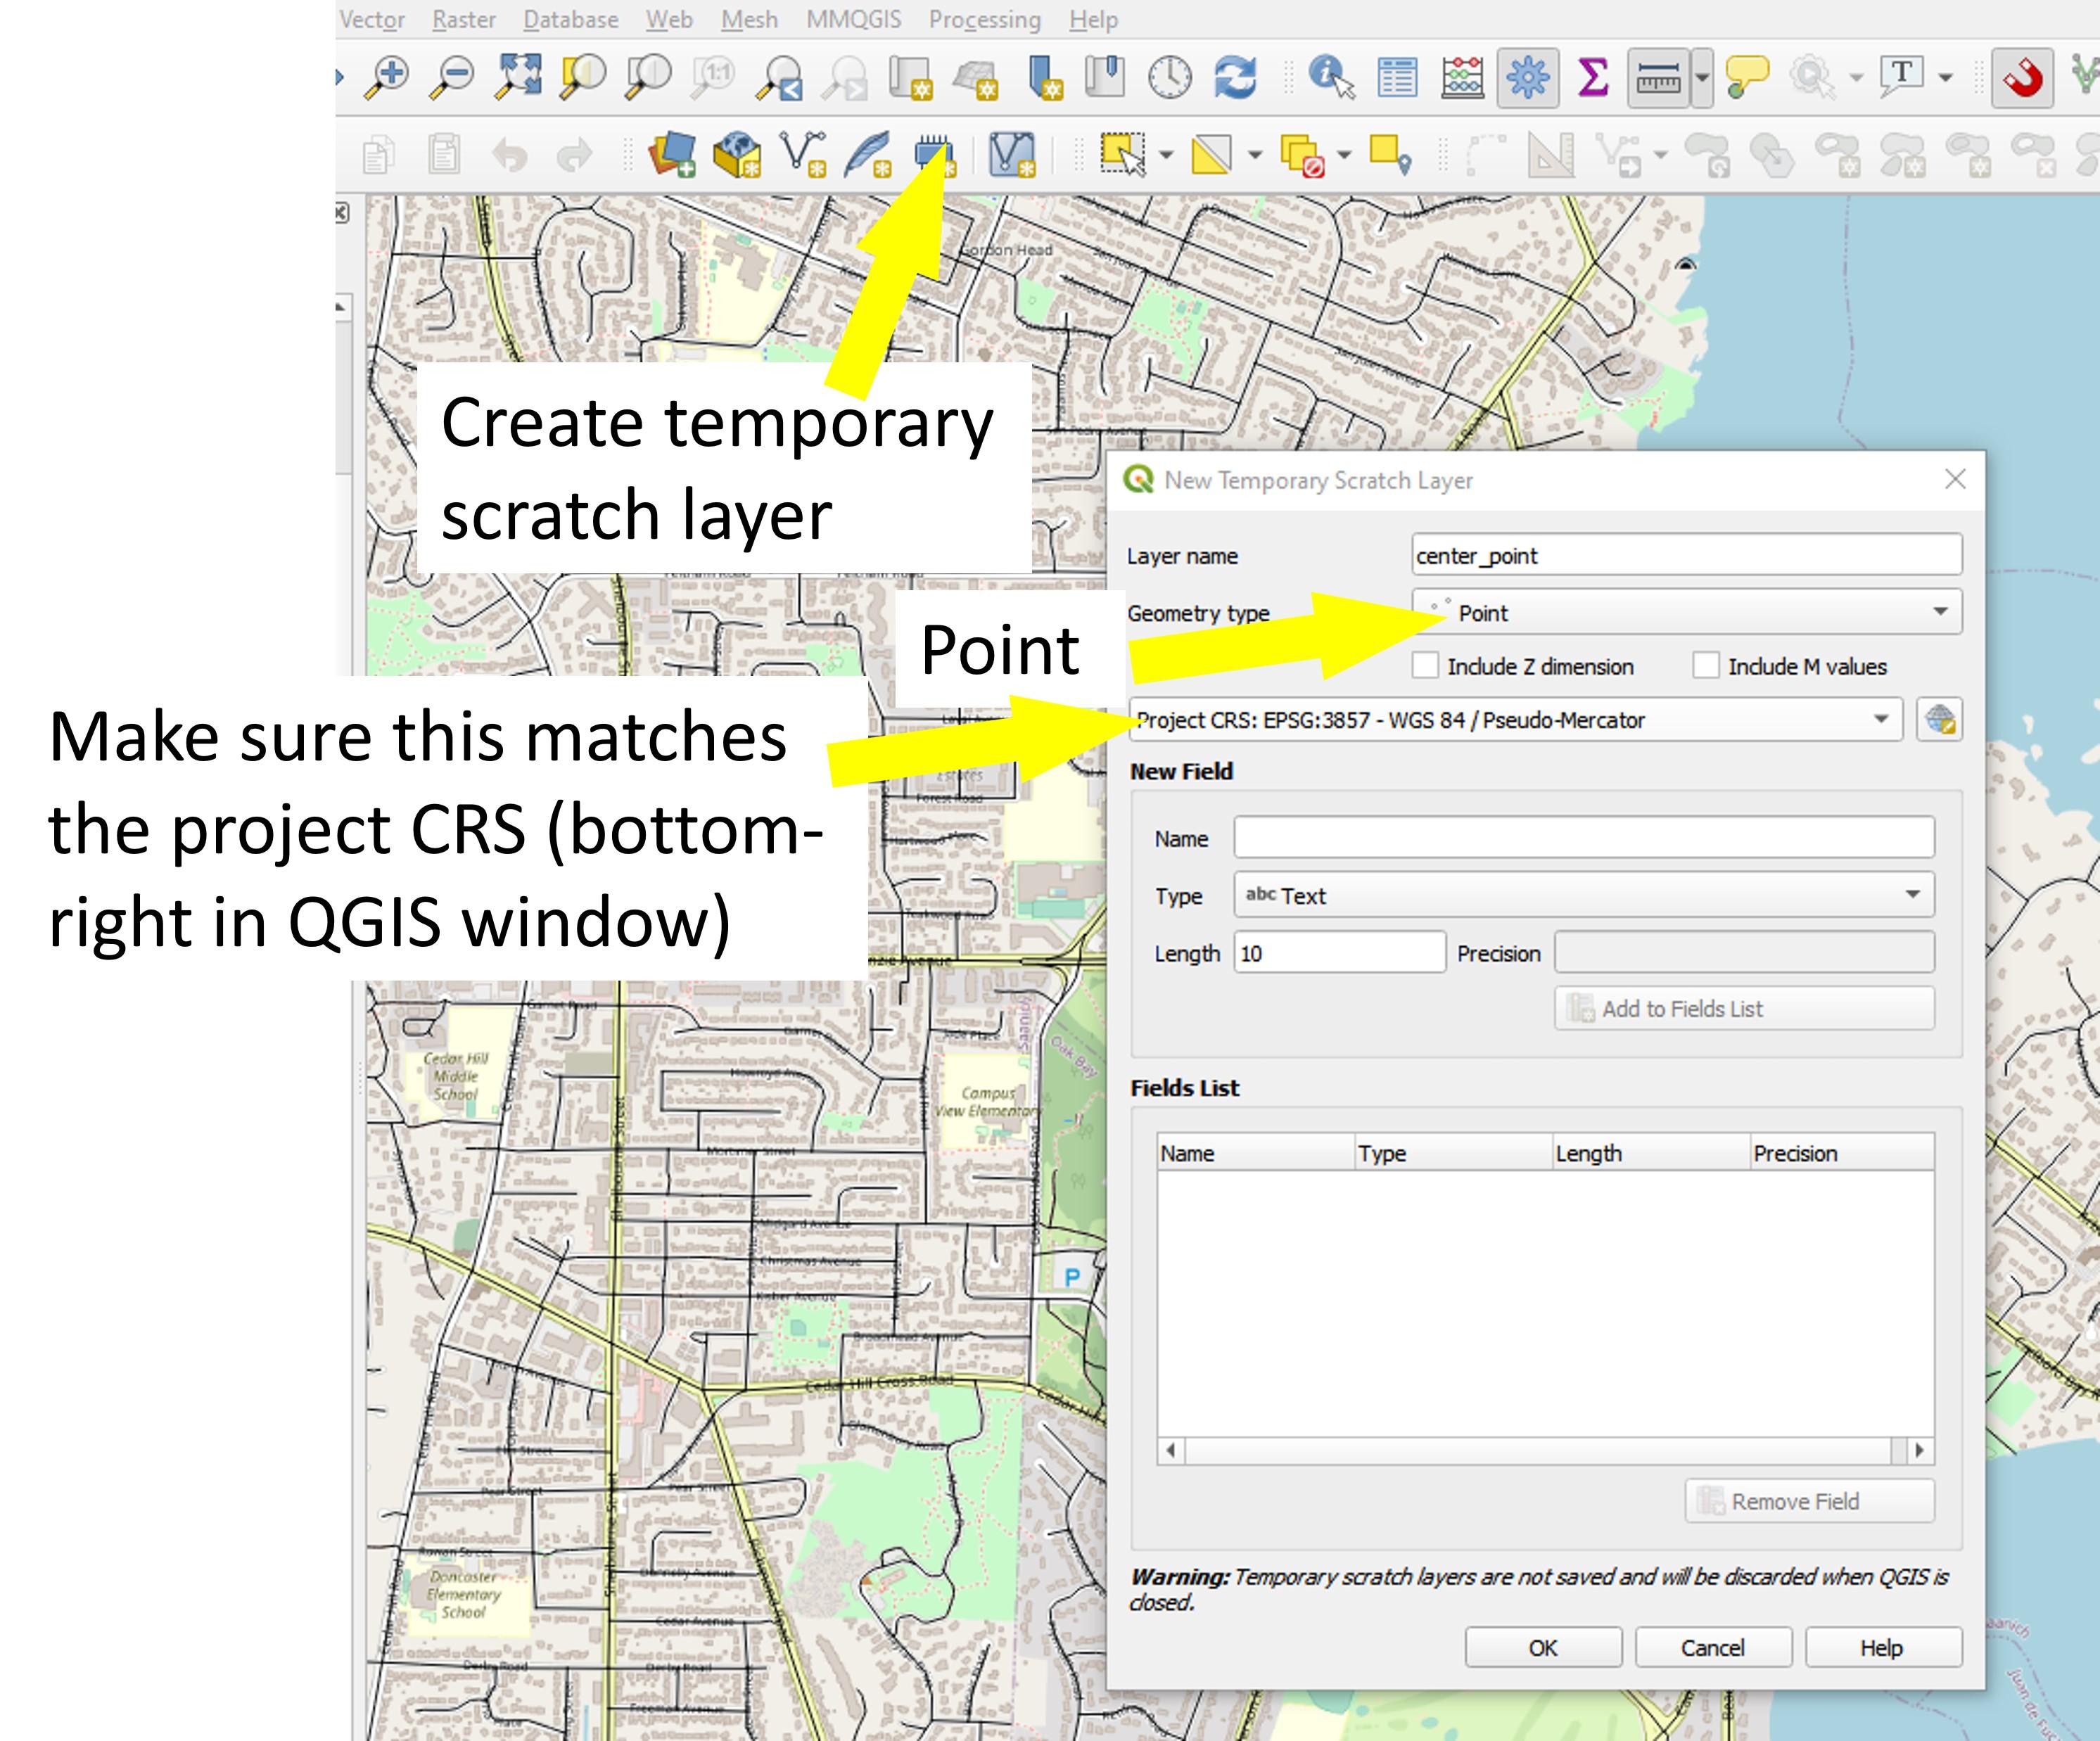The image size is (2100, 1741).
Task: Click the Zoom to Selection icon
Action: point(583,76)
